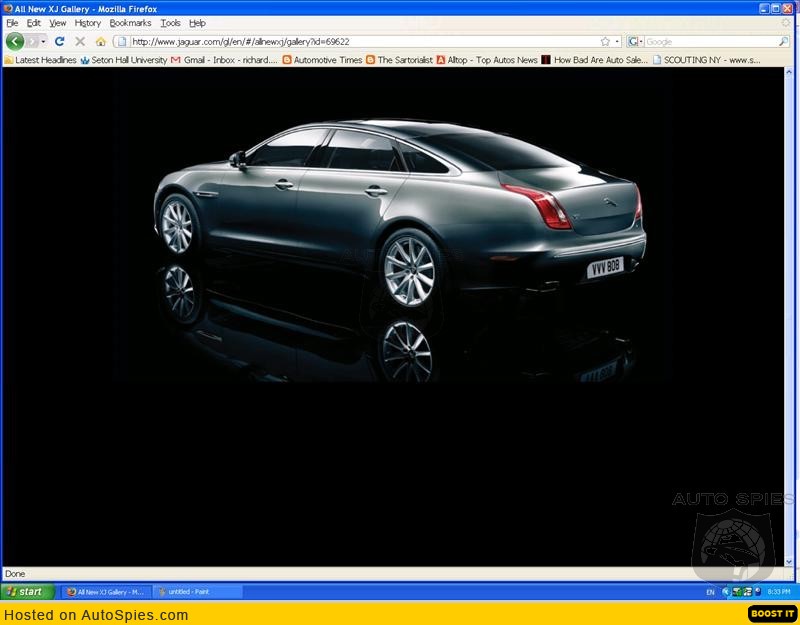Open the Gmail Inbox bookmark
The height and width of the screenshot is (625, 800).
click(223, 60)
